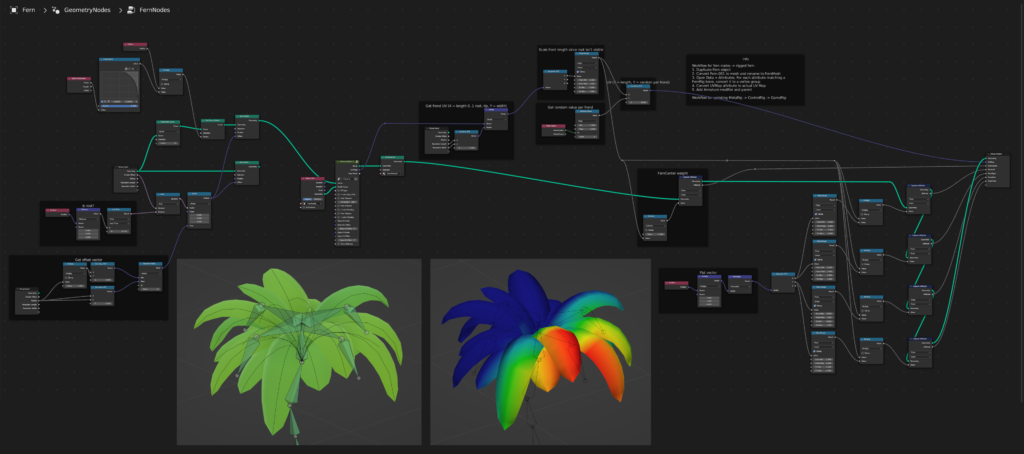Toggle 'As Instance' checkbox on Object Info node
Image resolution: width=1024 pixels, height=454 pixels.
tap(304, 207)
